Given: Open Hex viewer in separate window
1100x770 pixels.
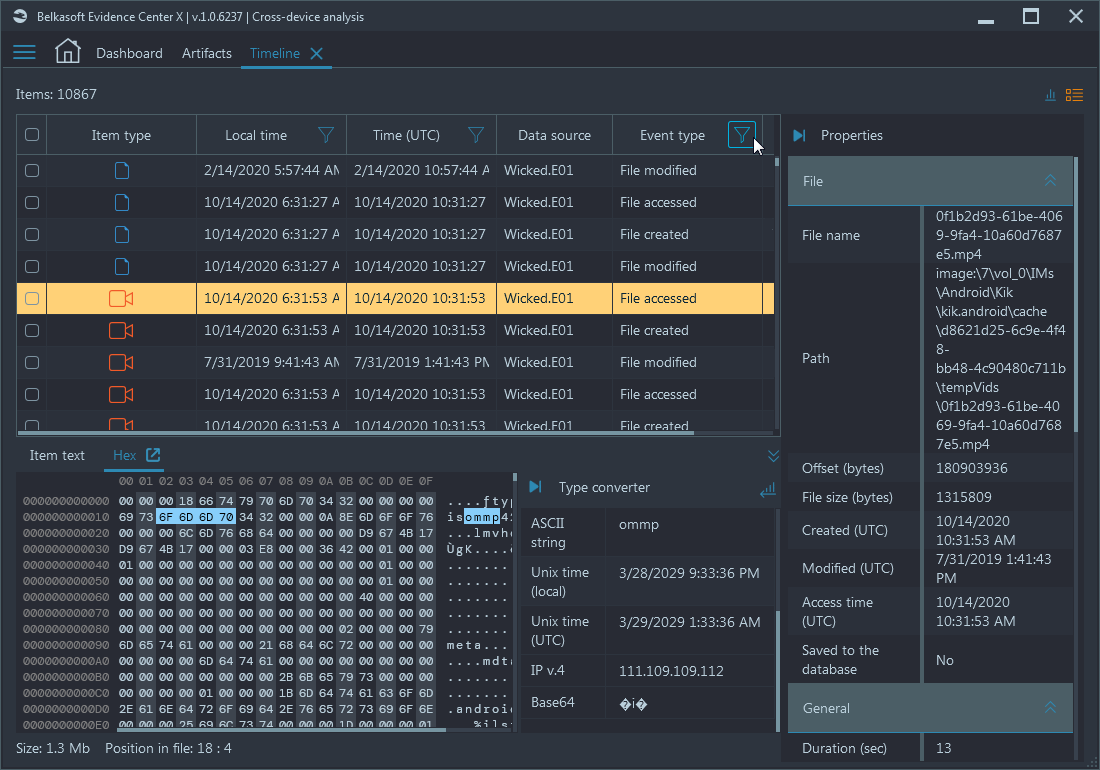Looking at the screenshot, I should [x=152, y=454].
